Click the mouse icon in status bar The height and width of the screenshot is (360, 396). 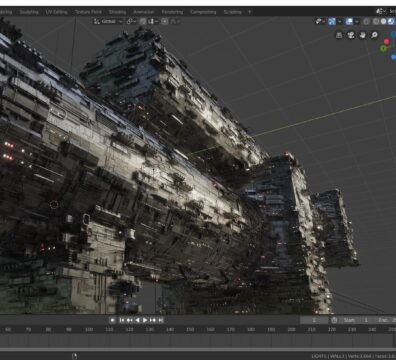click(74, 356)
